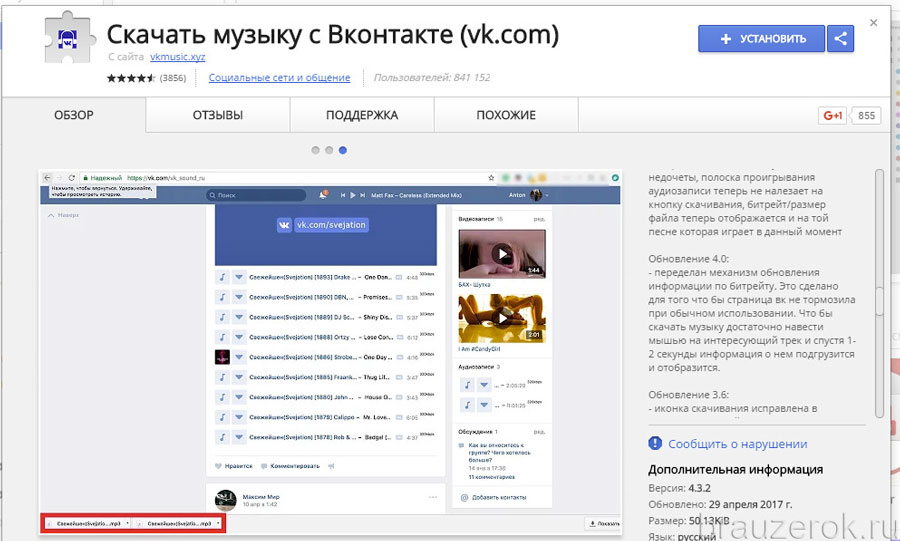Image resolution: width=900 pixels, height=541 pixels.
Task: Click the G+1 button
Action: 833,115
